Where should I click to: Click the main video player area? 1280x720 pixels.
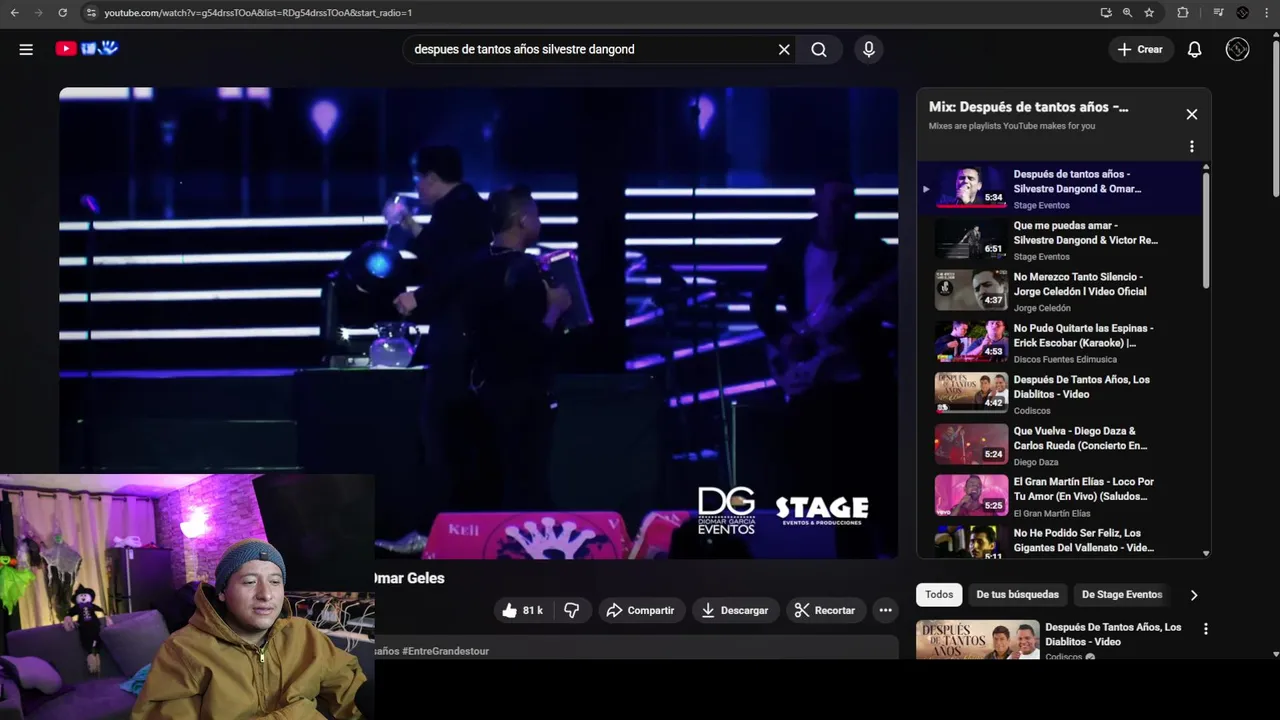point(478,322)
